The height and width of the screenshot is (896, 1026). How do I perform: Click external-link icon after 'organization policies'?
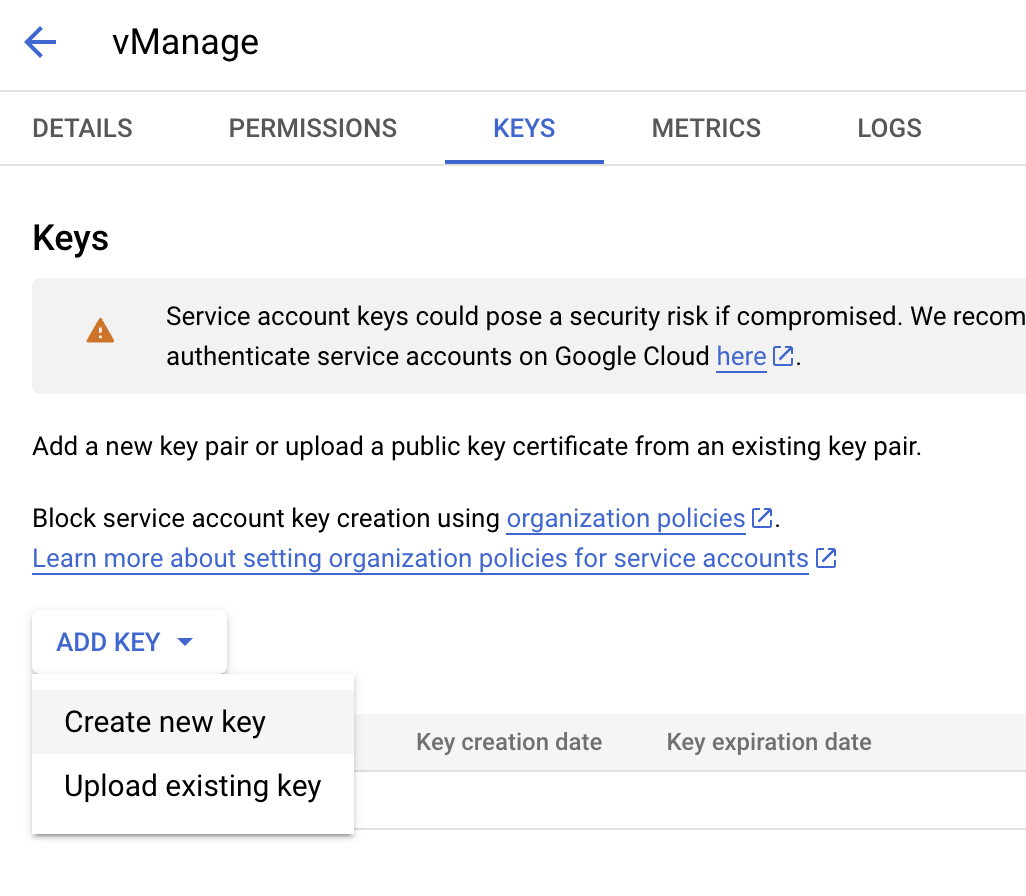coord(762,518)
